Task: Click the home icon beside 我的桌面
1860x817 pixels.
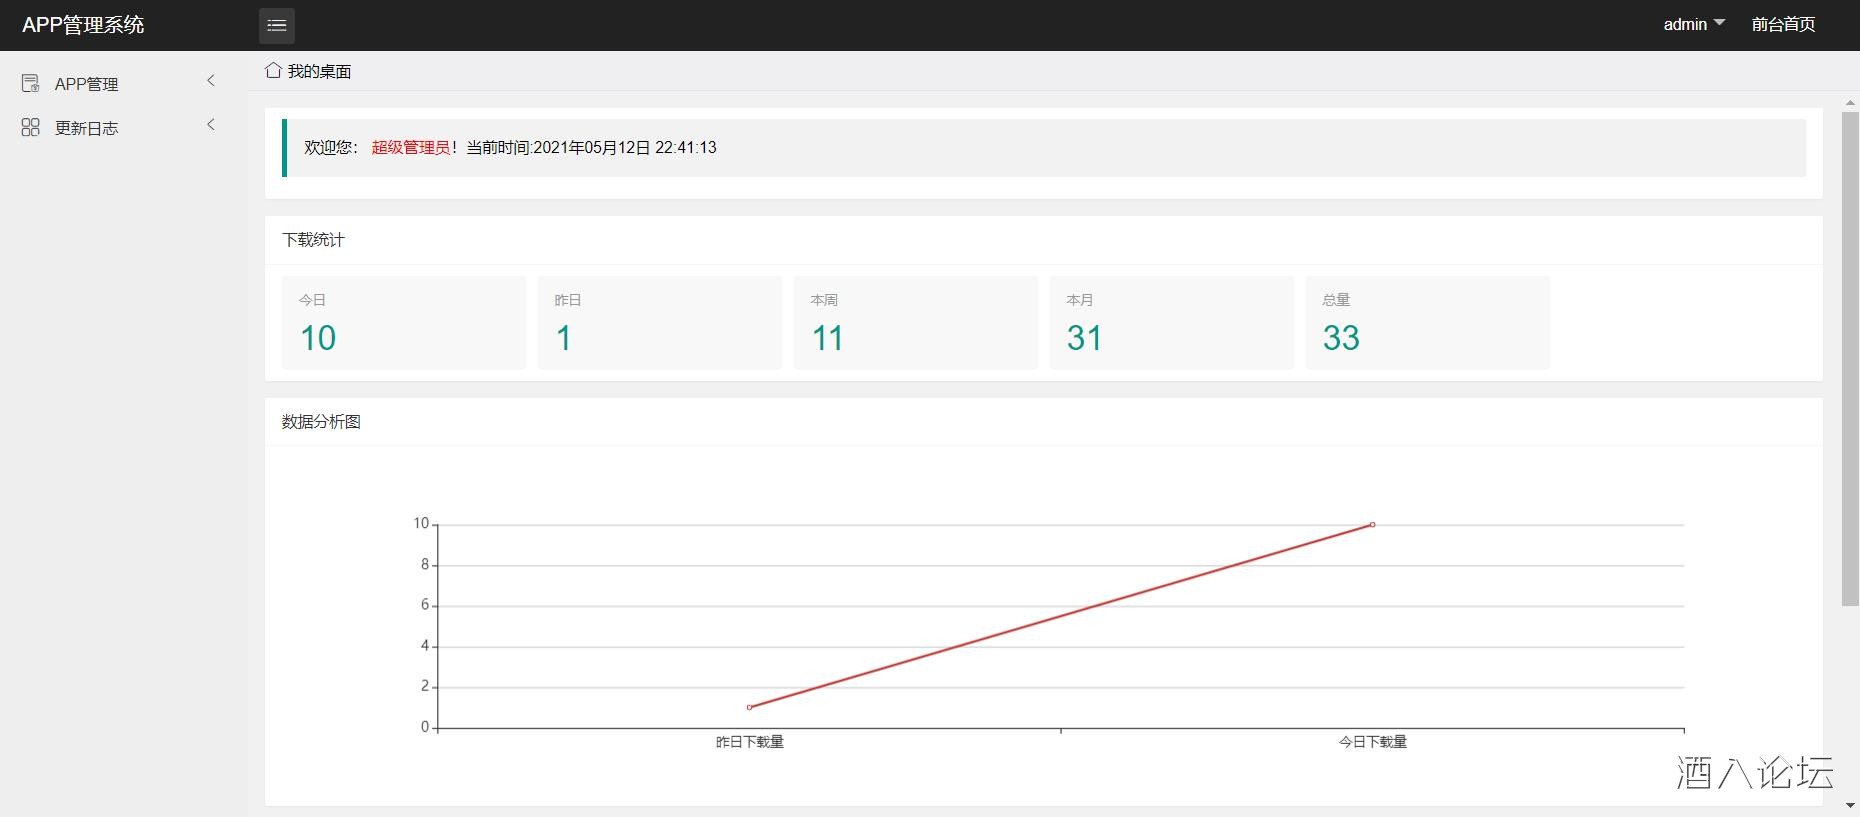Action: [273, 71]
